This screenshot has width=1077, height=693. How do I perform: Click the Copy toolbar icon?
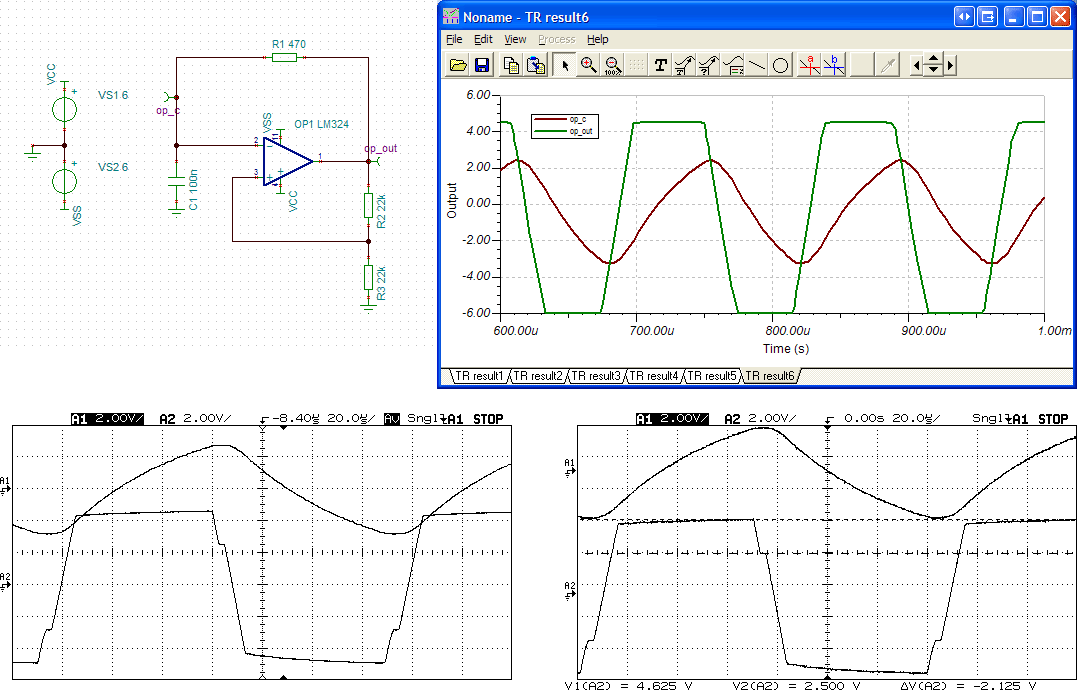[x=511, y=65]
